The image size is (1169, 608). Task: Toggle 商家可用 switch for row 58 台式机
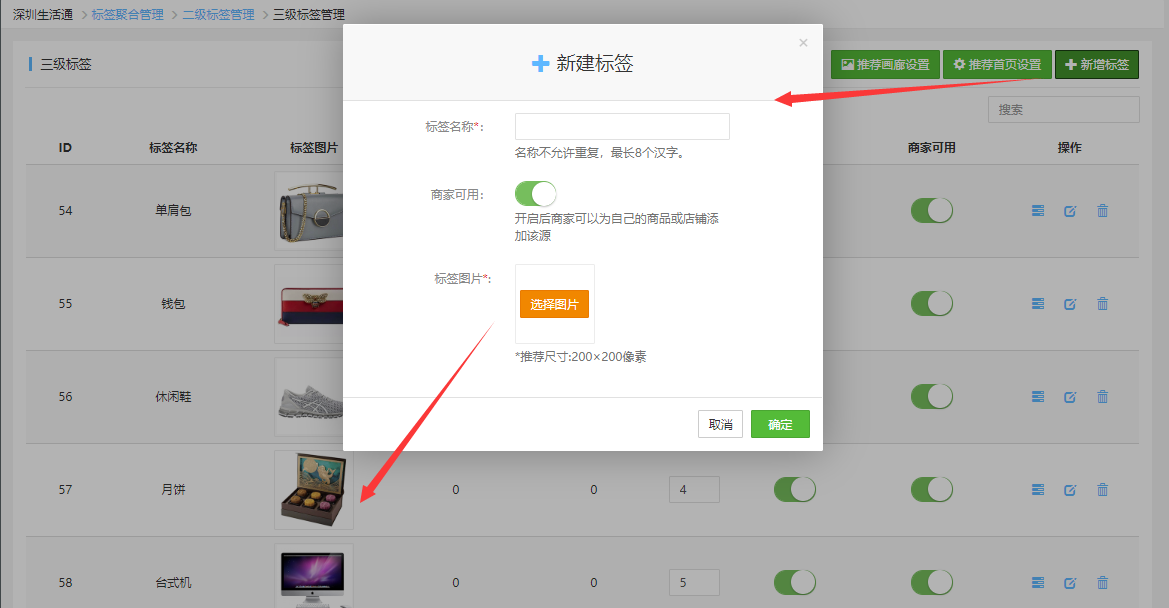click(931, 583)
